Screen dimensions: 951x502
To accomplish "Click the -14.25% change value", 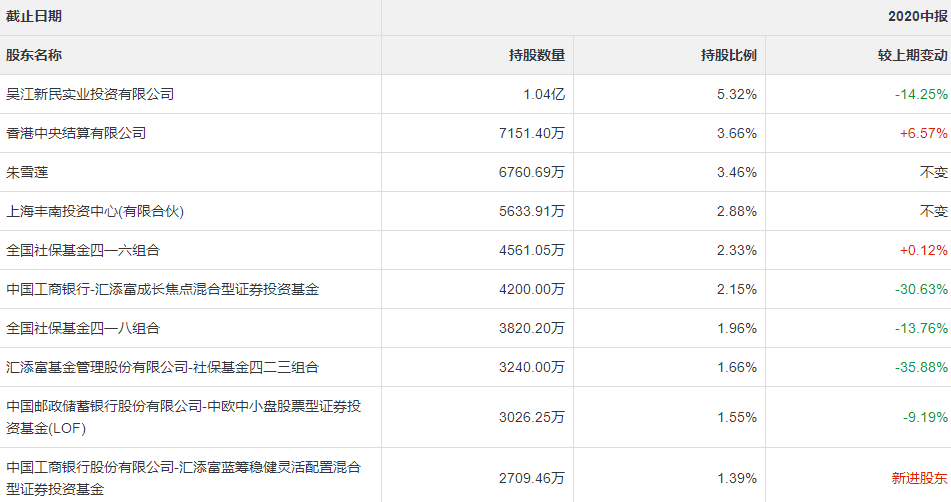I will click(x=921, y=94).
